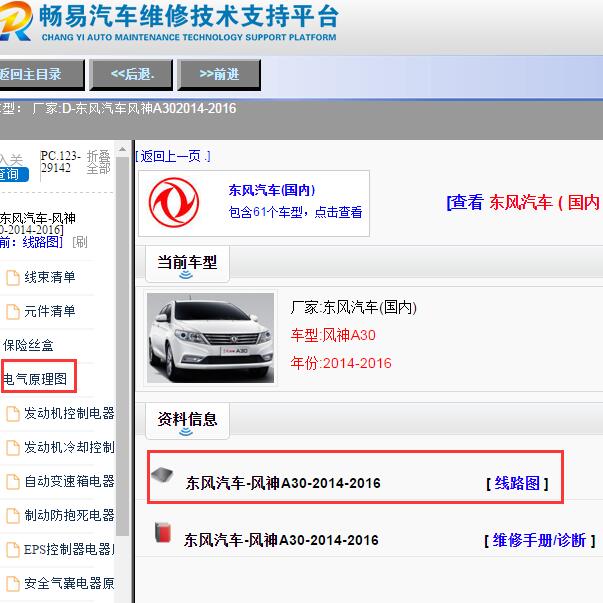Click the blue 查询 search button
The width and height of the screenshot is (603, 603).
click(x=14, y=174)
